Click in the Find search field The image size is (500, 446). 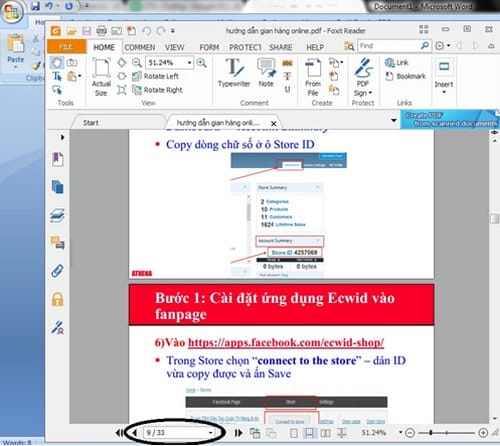point(388,46)
